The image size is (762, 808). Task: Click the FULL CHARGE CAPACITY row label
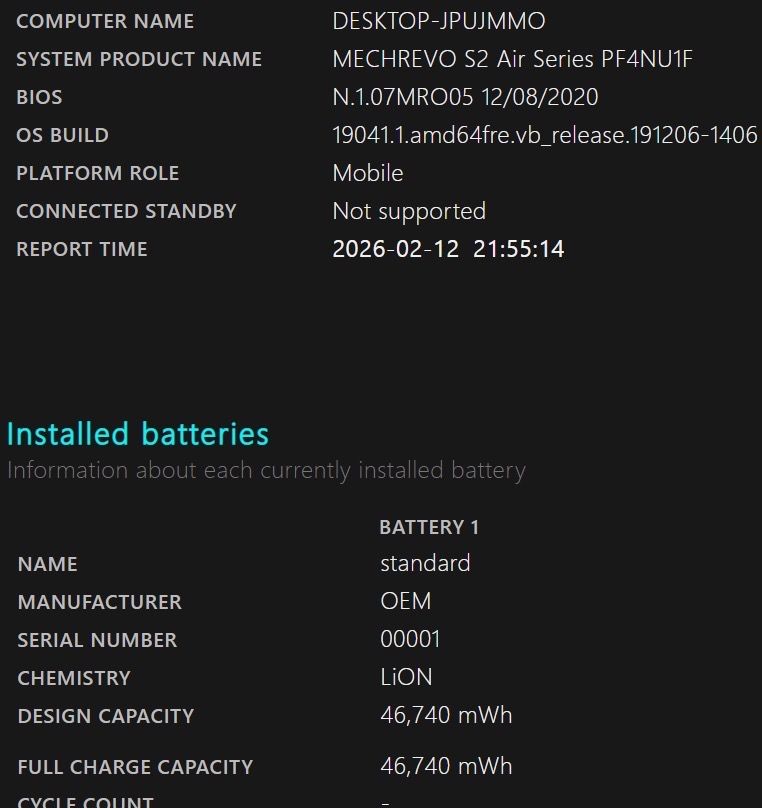pos(135,767)
